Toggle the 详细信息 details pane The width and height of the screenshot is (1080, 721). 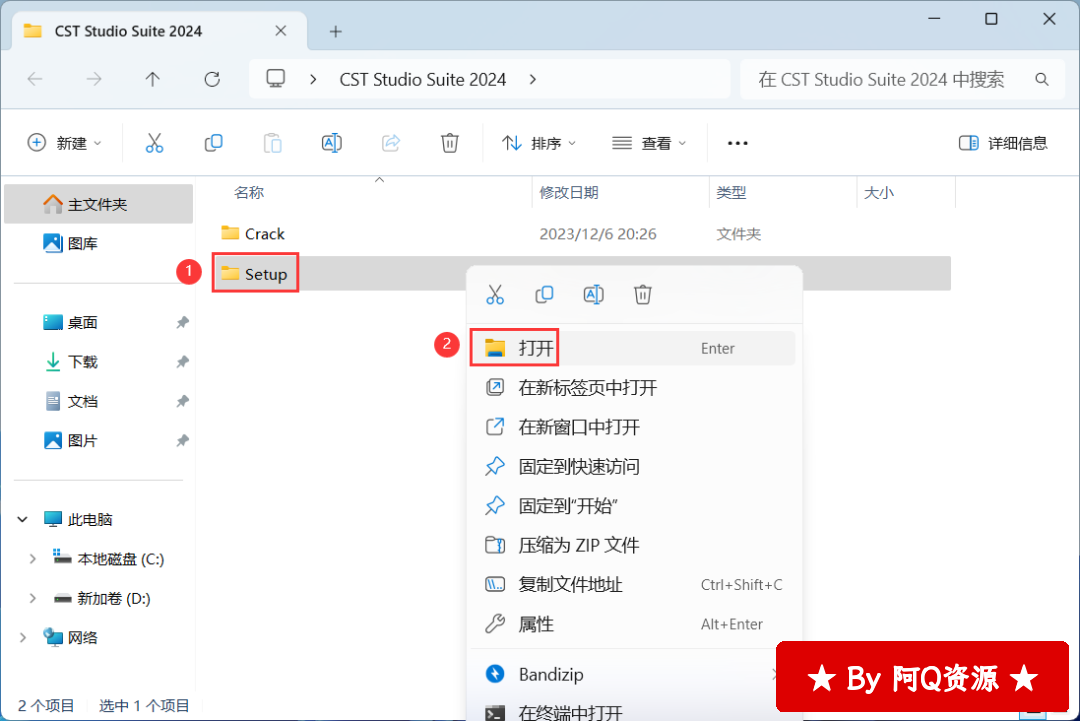click(1003, 143)
